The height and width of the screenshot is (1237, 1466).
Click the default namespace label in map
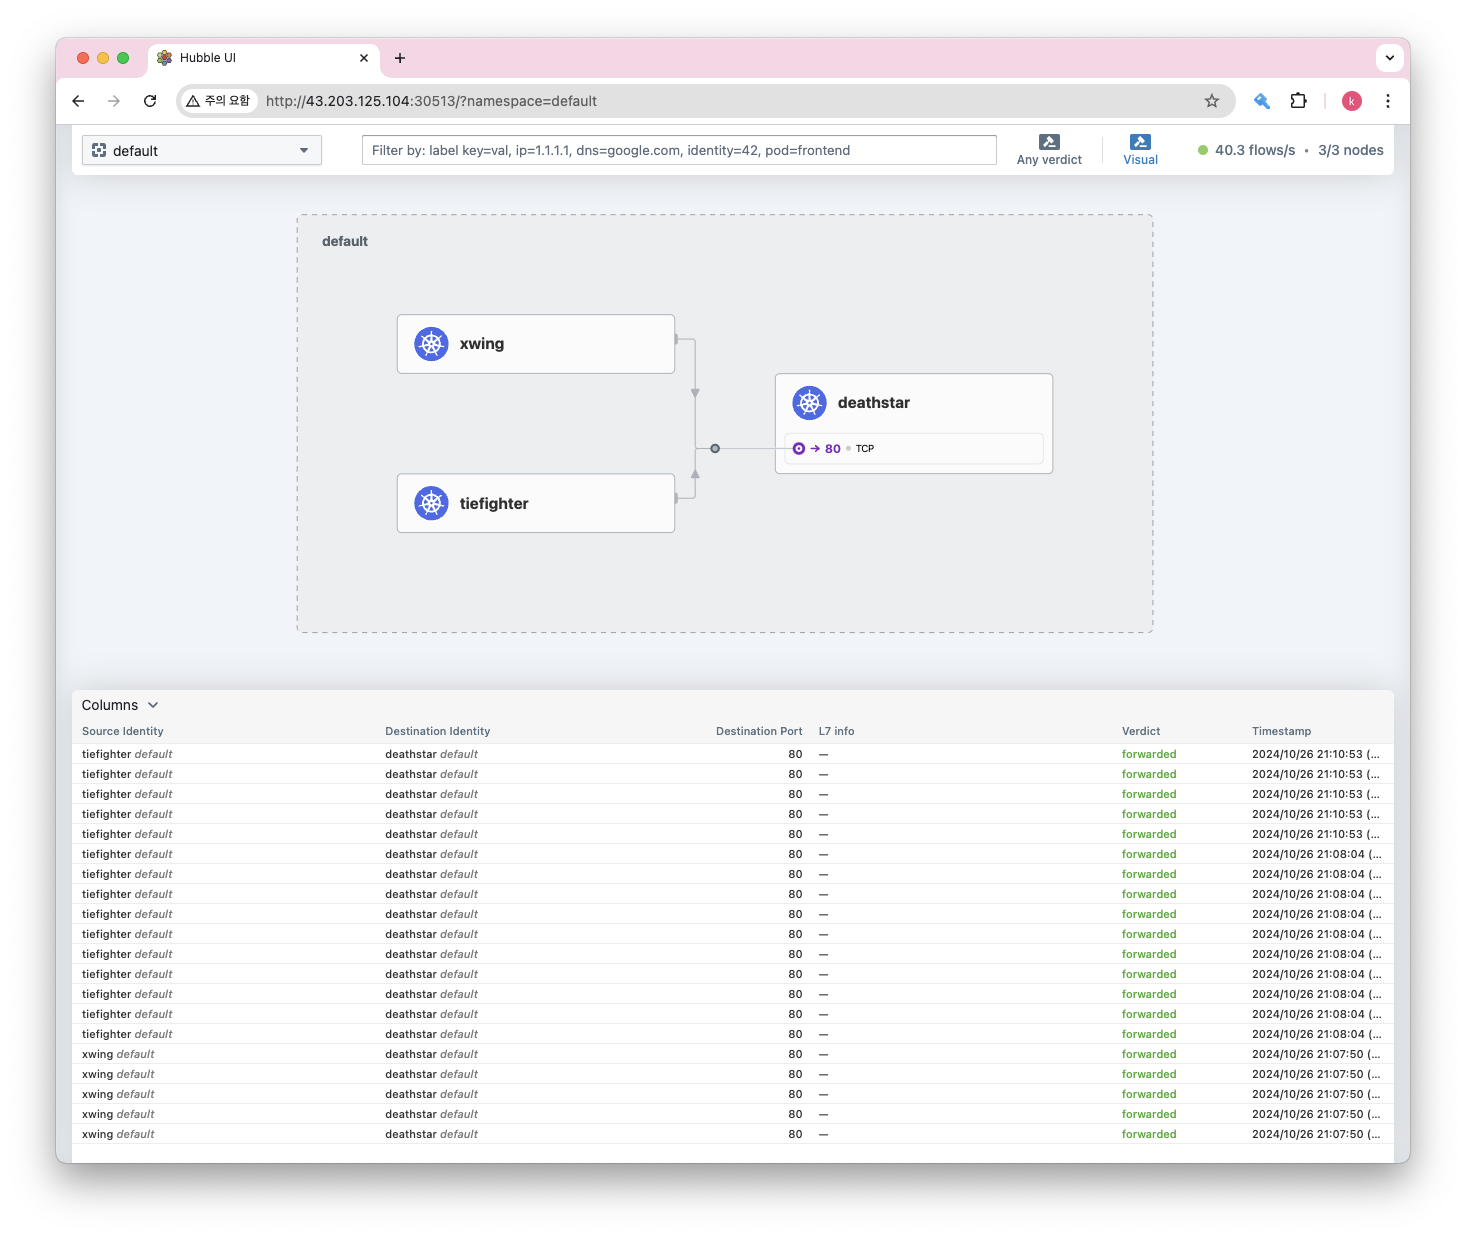(345, 241)
